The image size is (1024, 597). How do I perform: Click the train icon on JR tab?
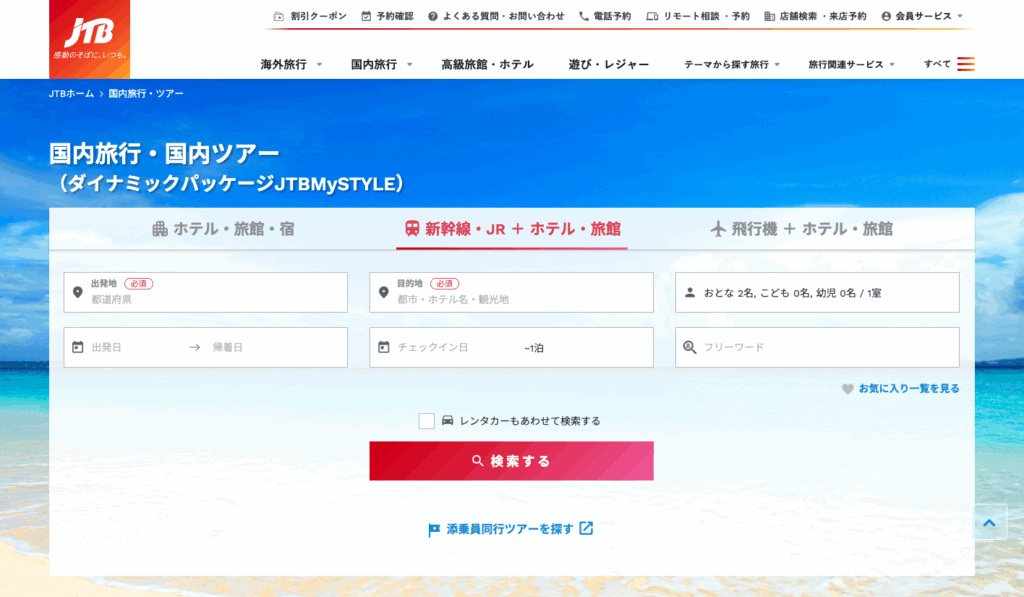[412, 229]
